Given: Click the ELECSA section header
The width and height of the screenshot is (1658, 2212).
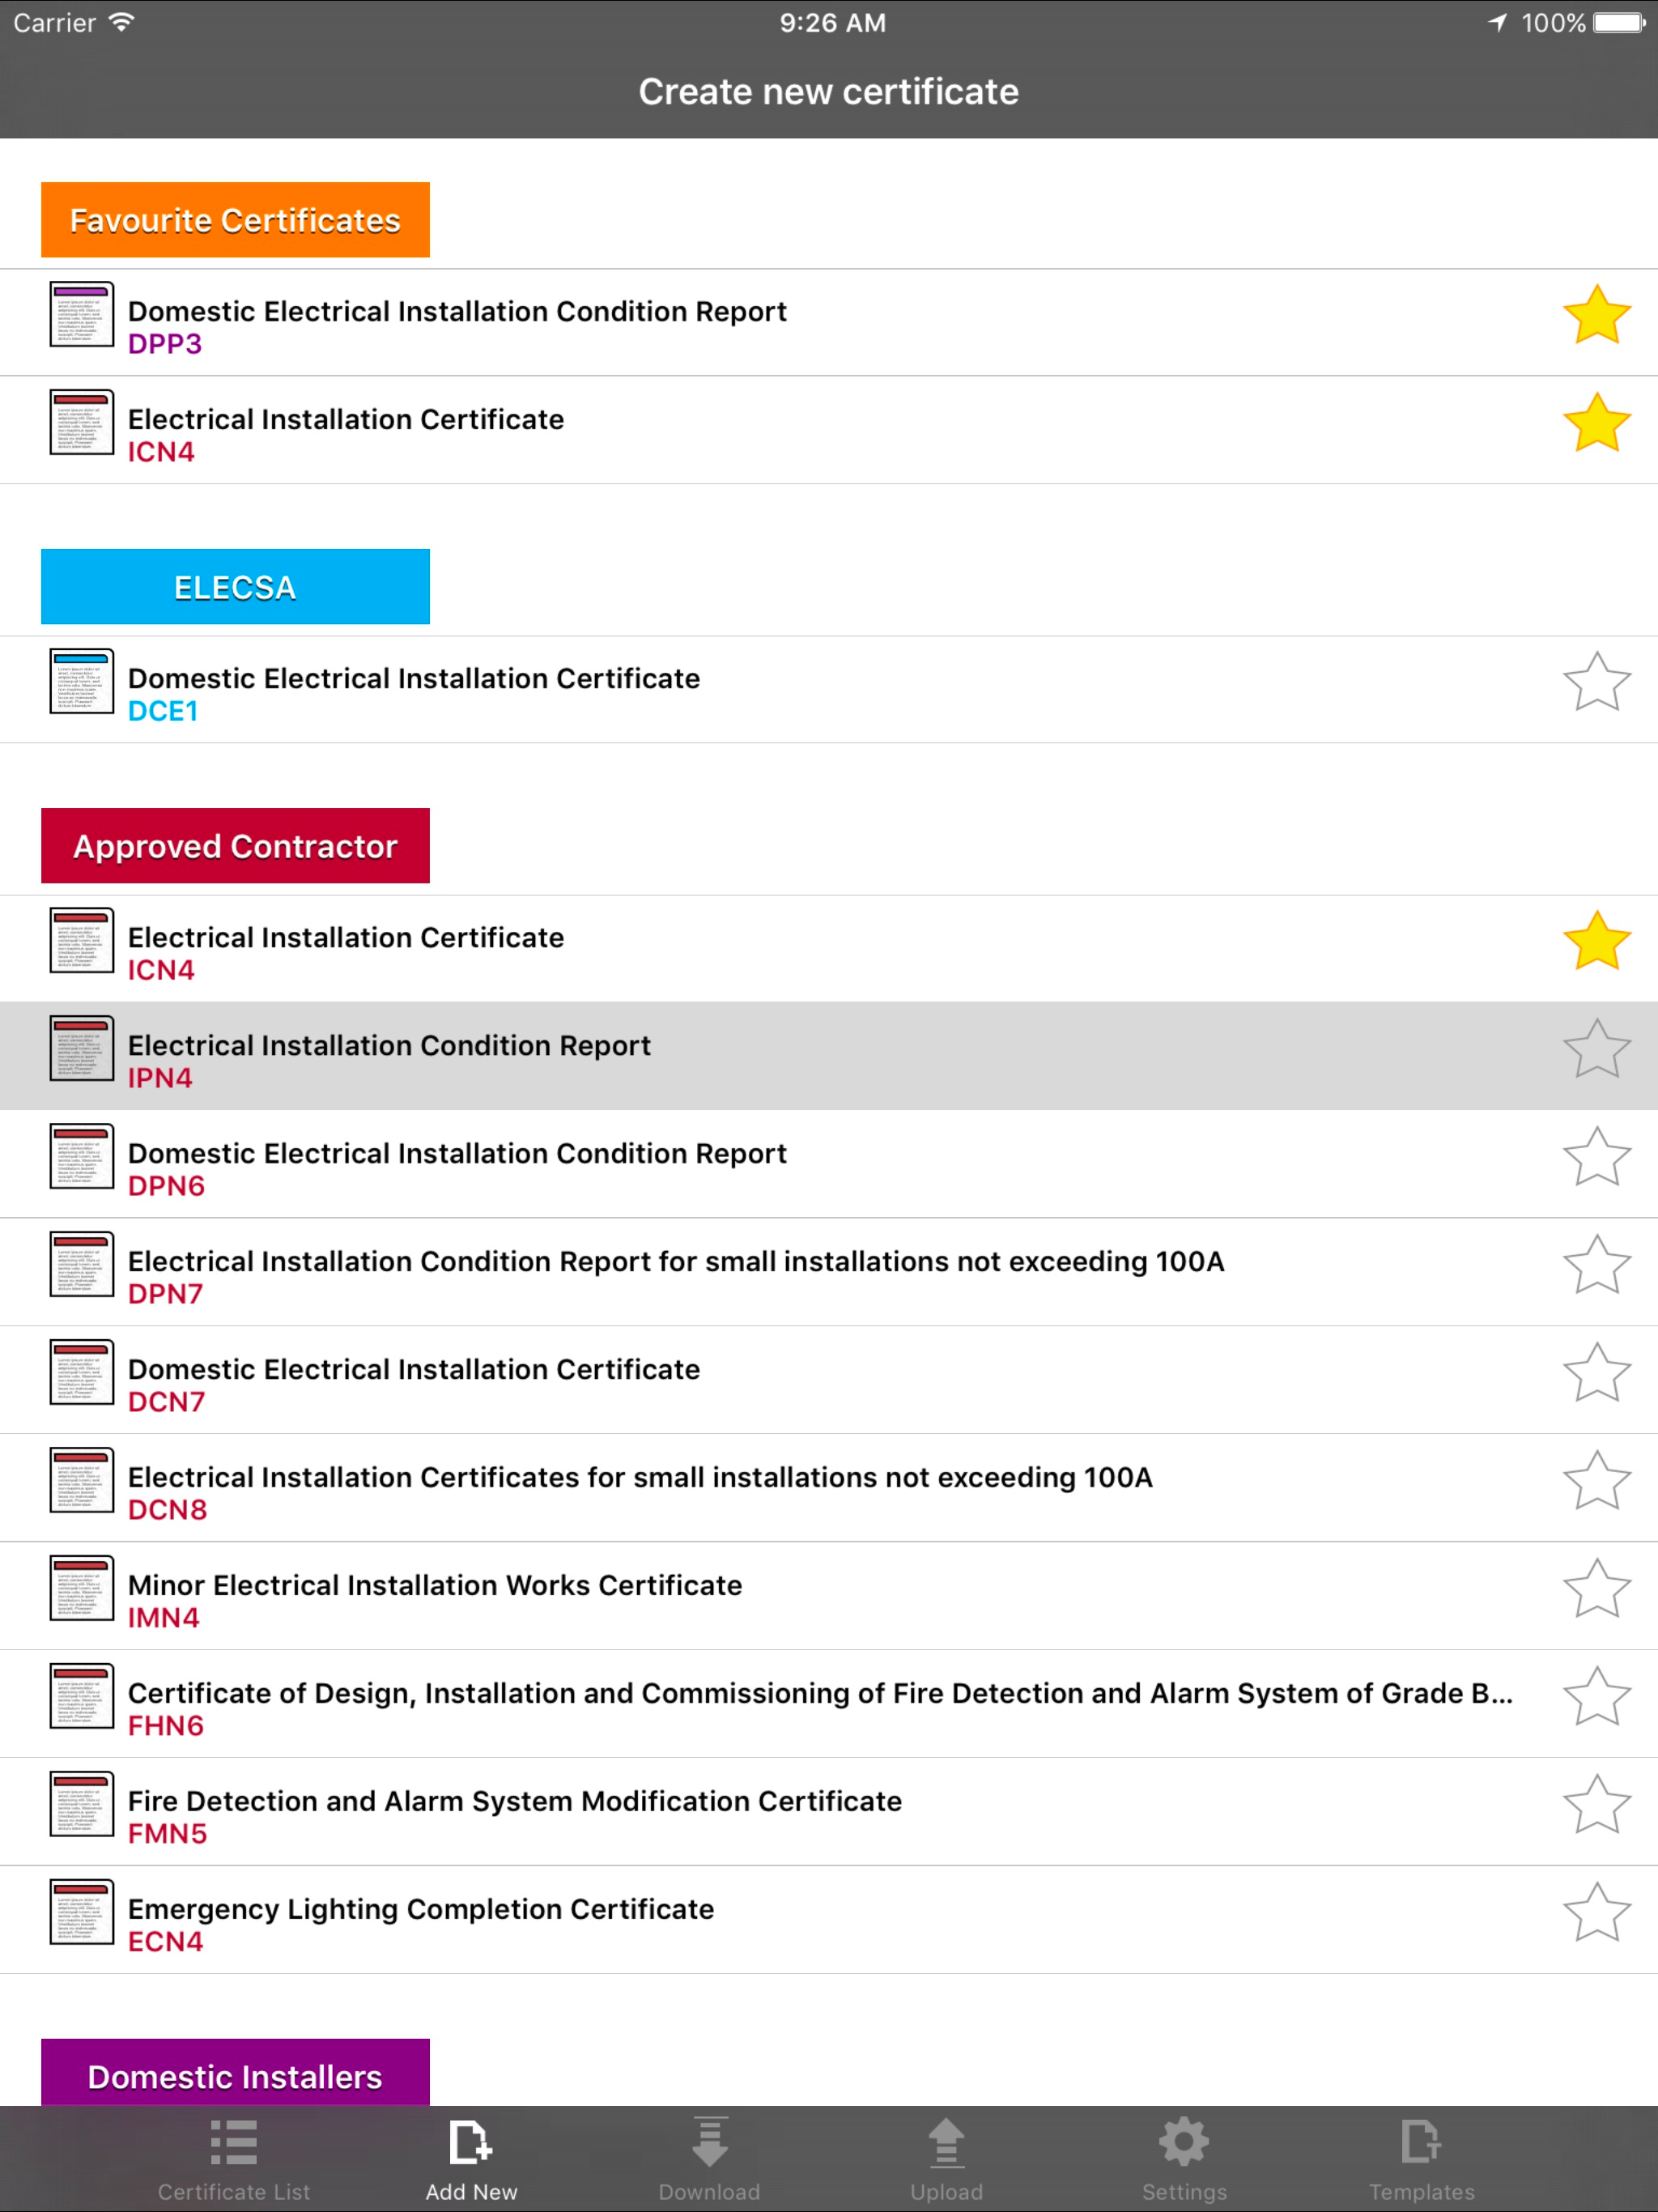Looking at the screenshot, I should point(235,587).
